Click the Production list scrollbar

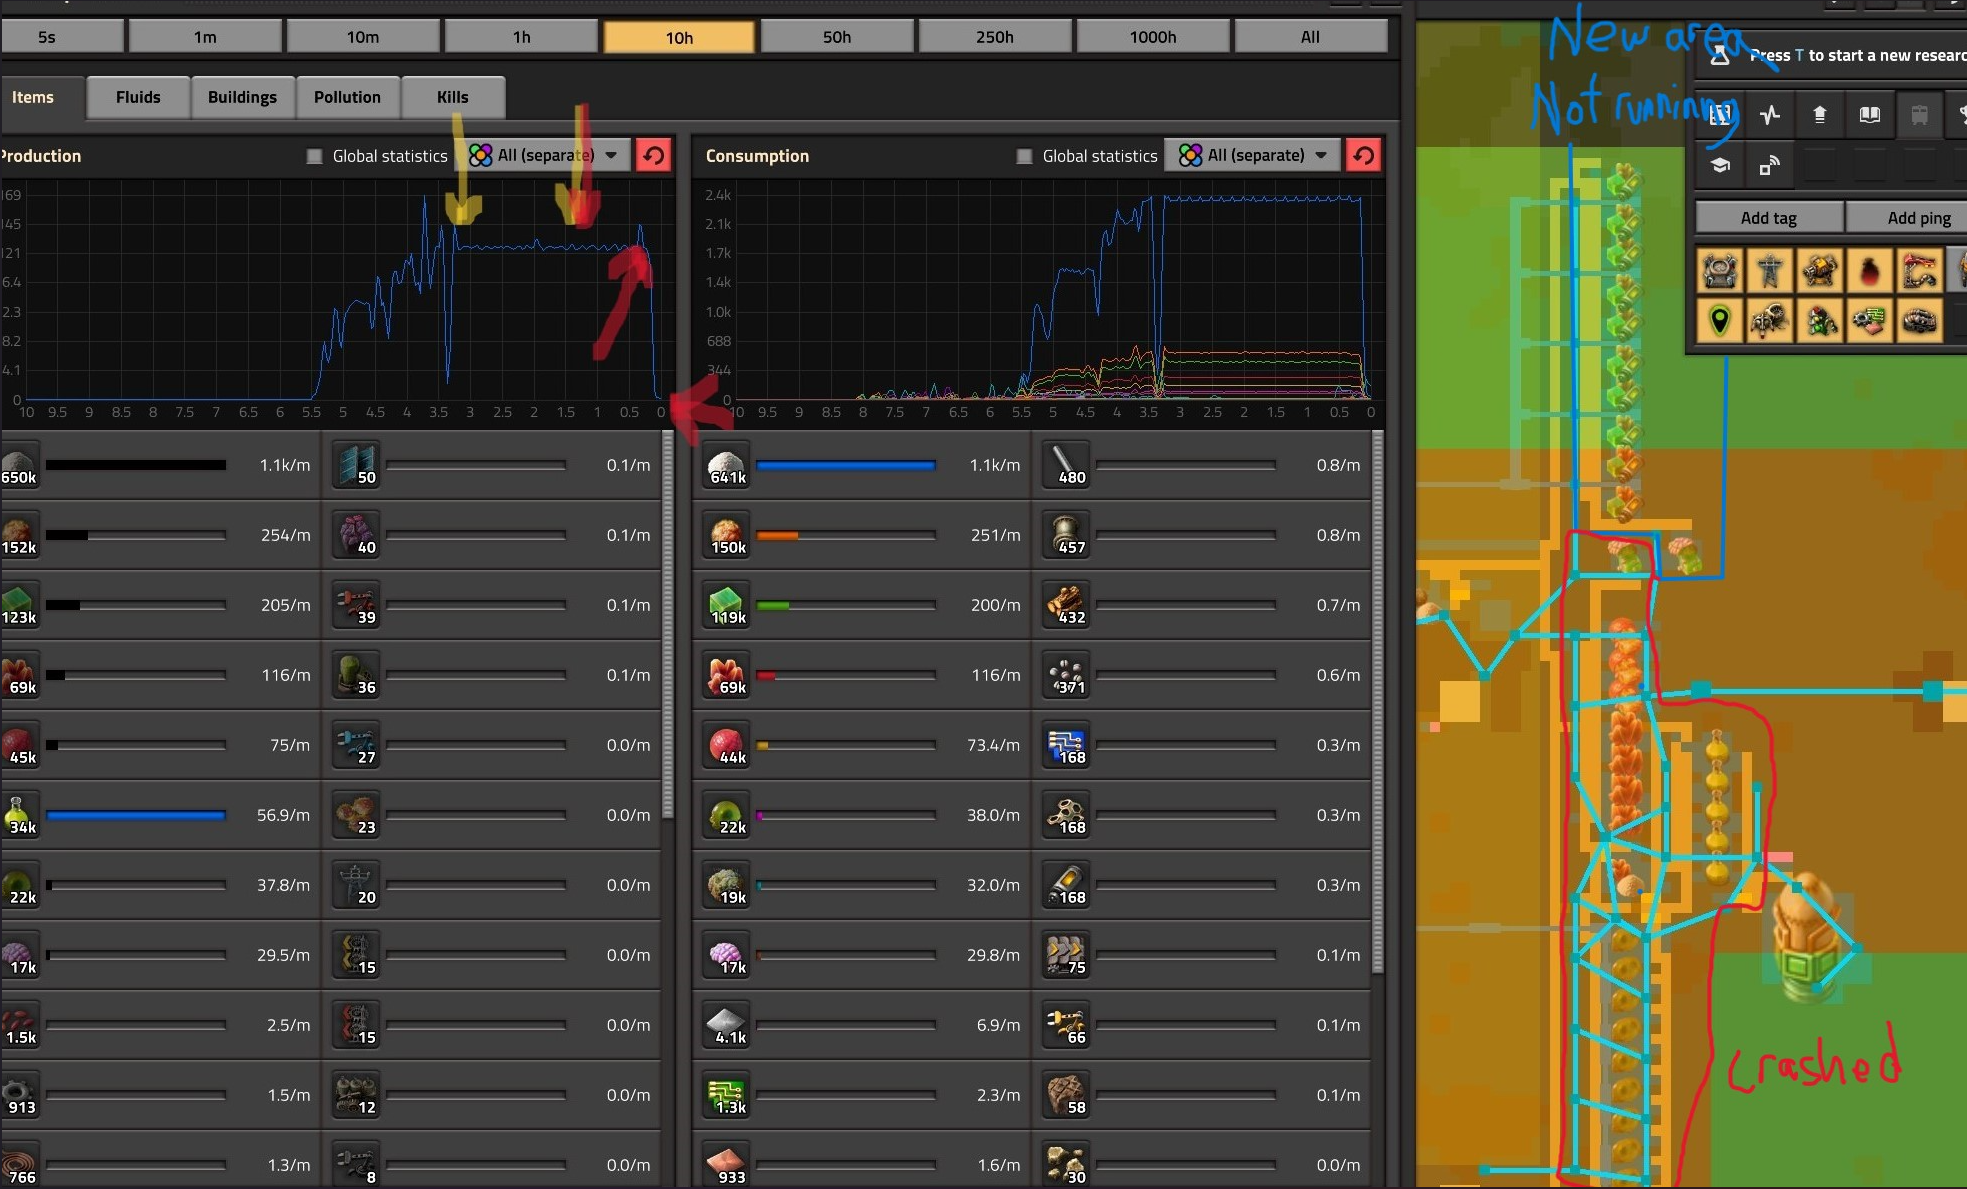pos(668,624)
